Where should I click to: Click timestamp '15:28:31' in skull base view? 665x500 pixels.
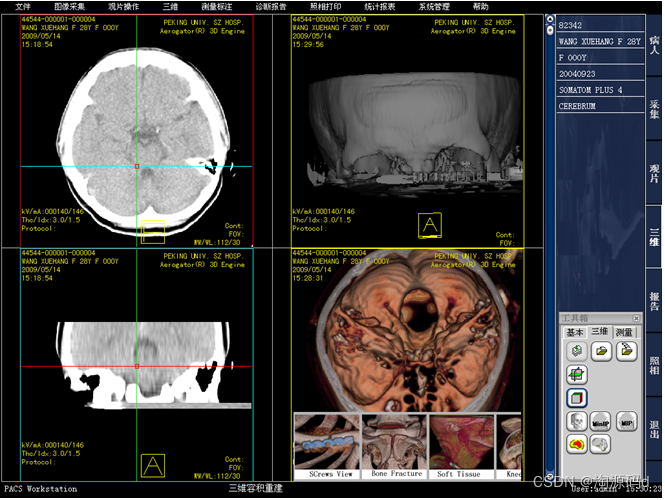(x=308, y=278)
